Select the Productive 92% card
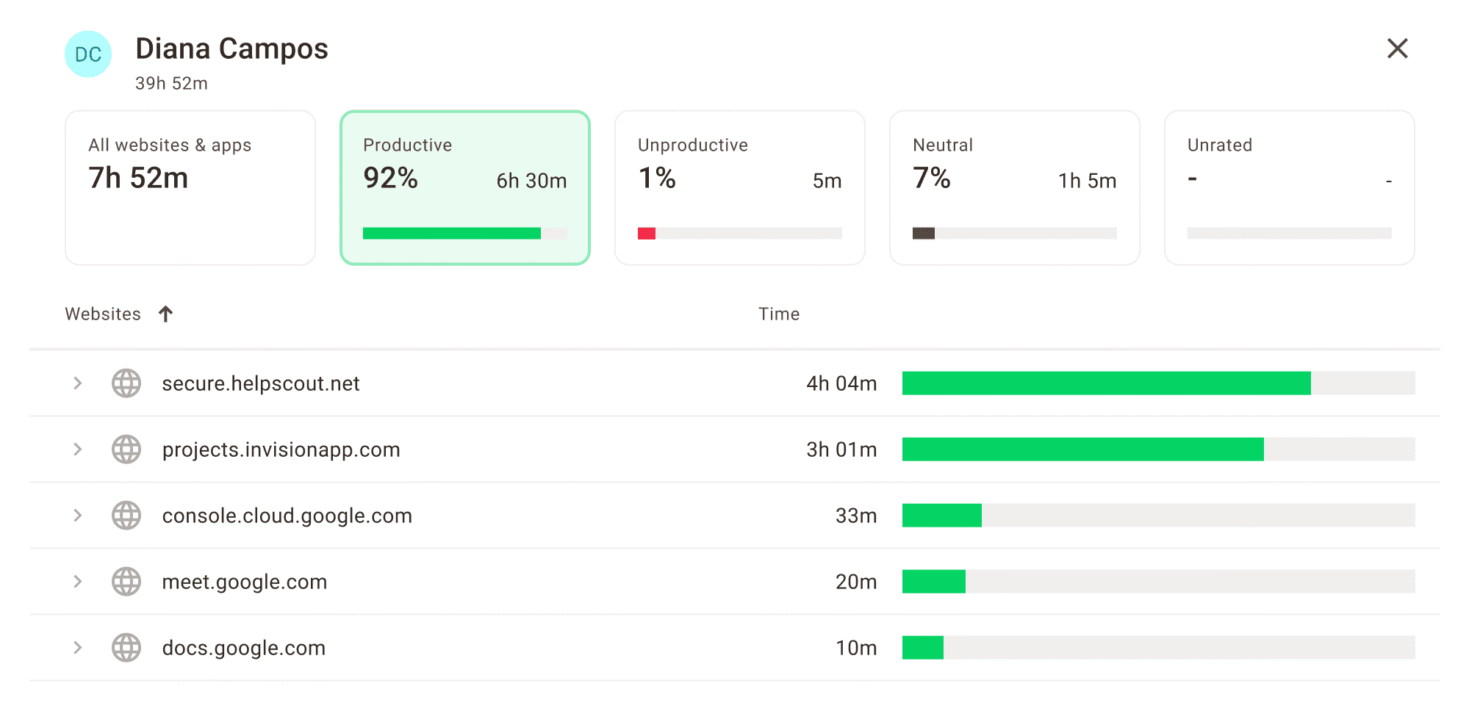This screenshot has height=711, width=1480. click(x=464, y=187)
